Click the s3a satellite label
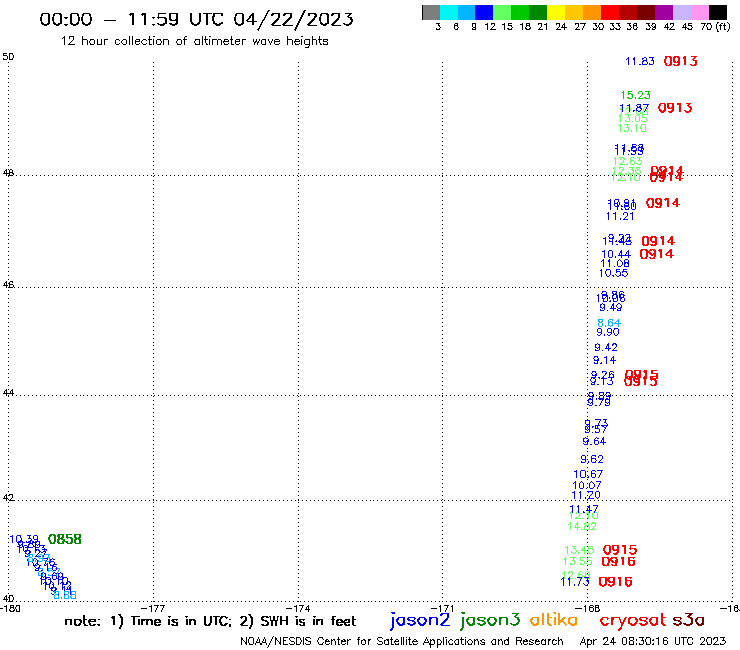 tap(689, 620)
